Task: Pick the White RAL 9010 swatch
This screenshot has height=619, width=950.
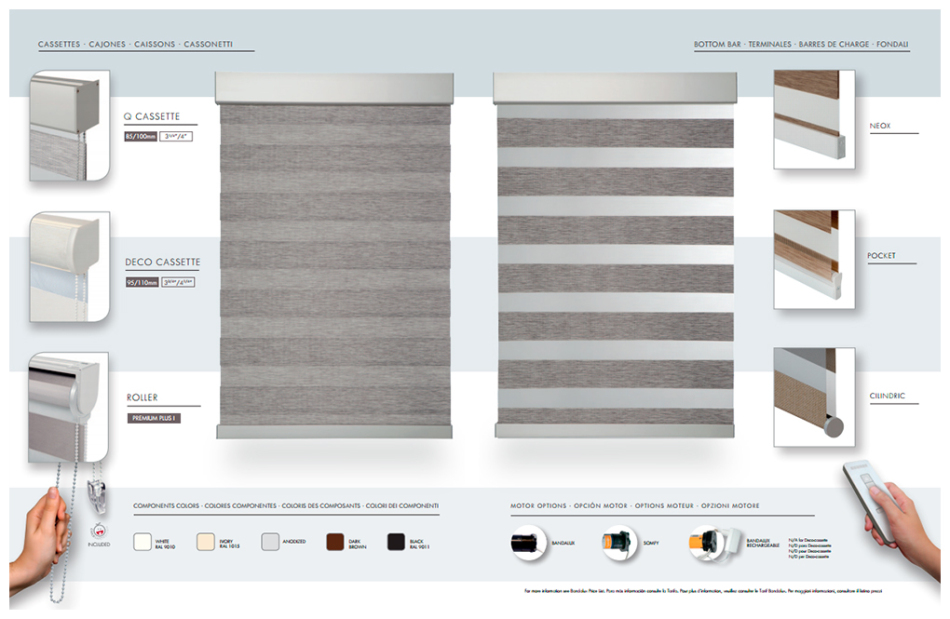Action: pyautogui.click(x=143, y=542)
